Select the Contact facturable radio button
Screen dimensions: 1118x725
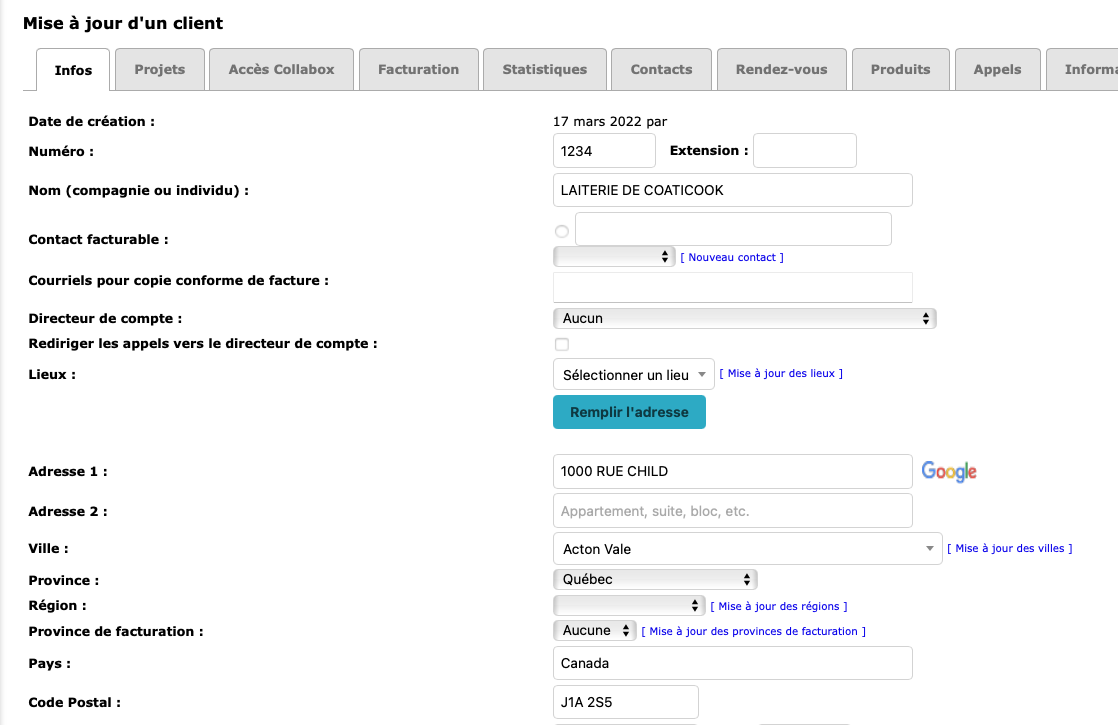click(561, 232)
